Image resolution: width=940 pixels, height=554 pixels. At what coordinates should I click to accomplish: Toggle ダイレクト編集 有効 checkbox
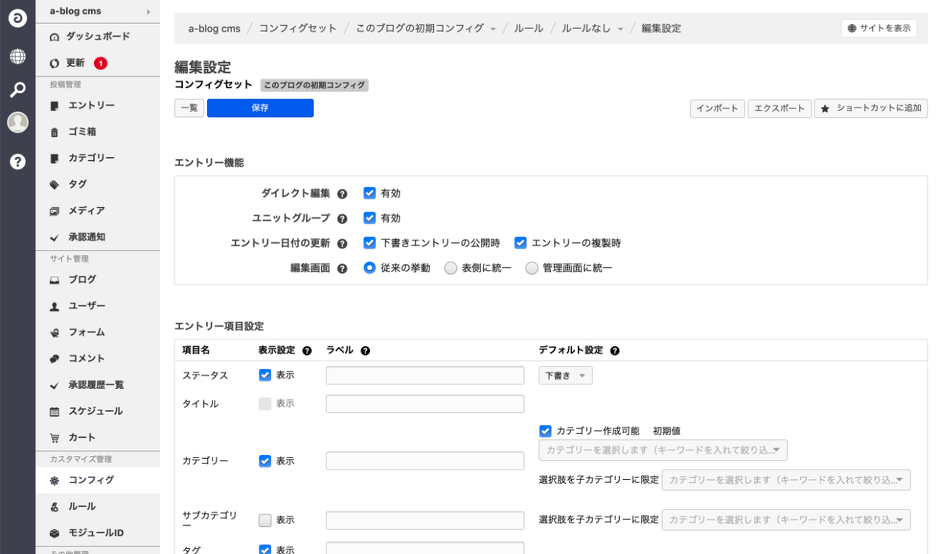[x=369, y=193]
